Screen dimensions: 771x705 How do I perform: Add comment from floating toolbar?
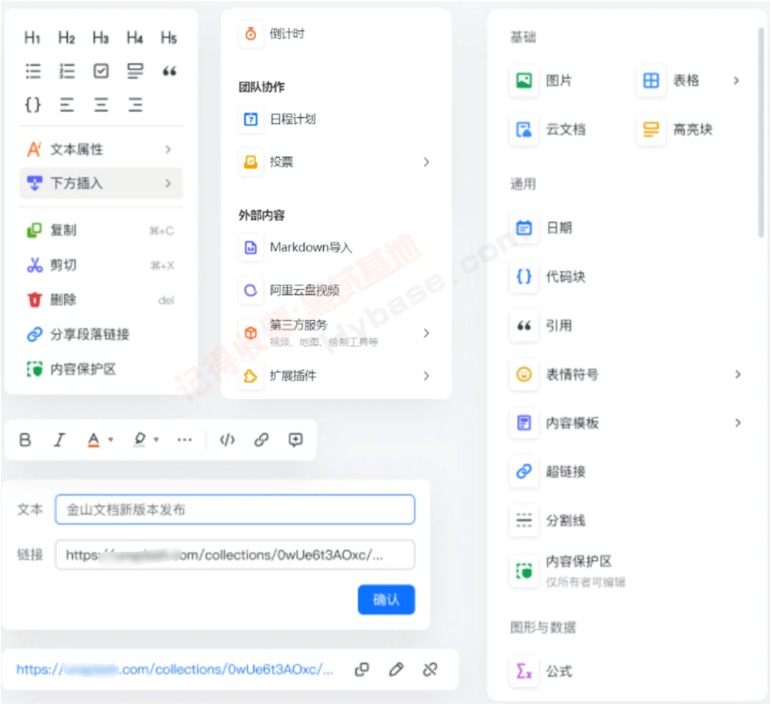(296, 440)
